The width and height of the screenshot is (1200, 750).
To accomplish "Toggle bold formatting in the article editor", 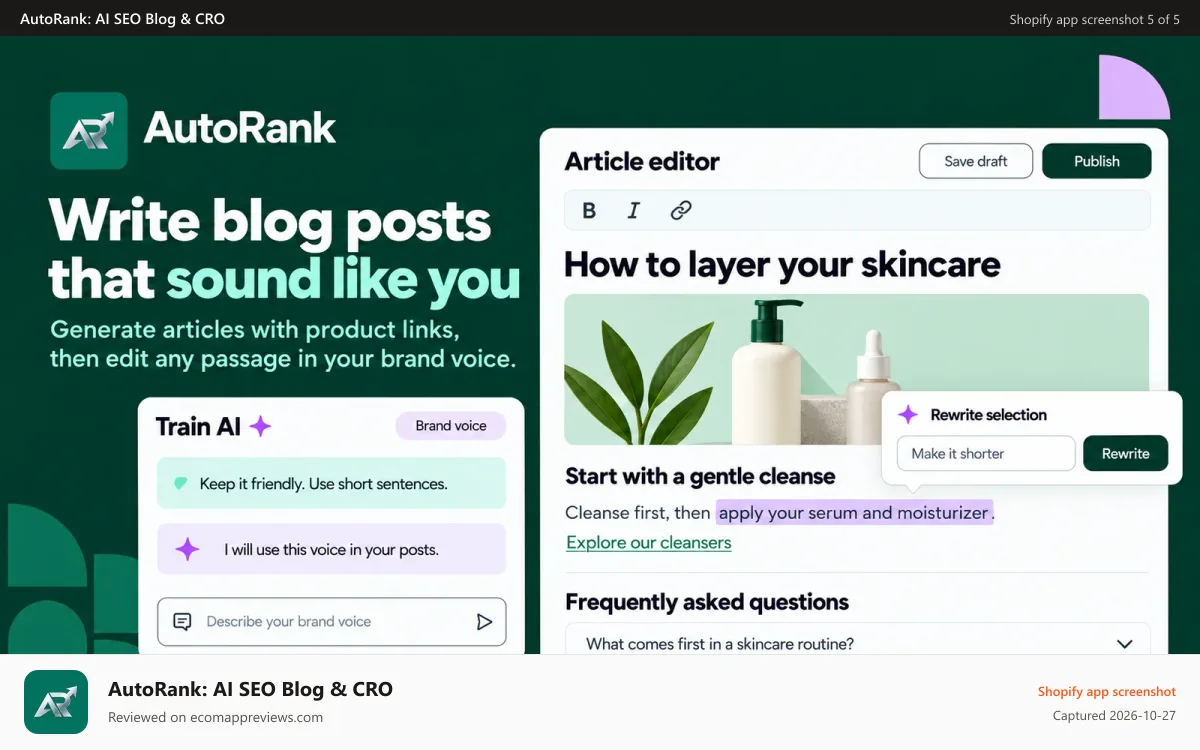I will [x=589, y=210].
